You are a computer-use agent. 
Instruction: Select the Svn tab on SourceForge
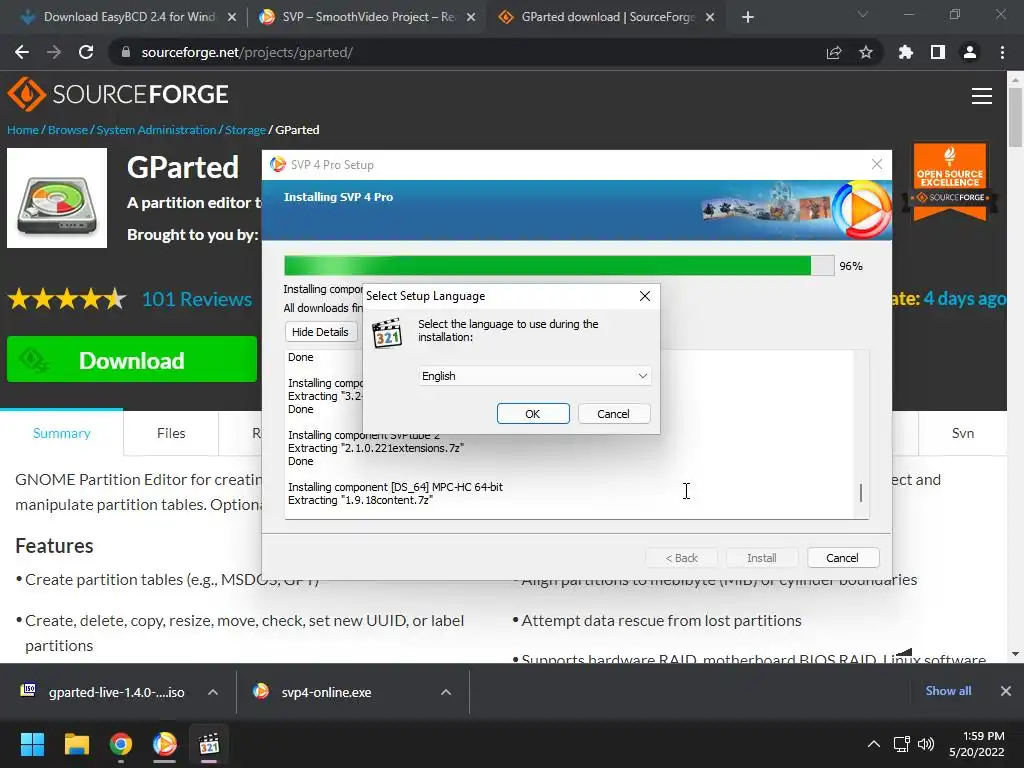click(963, 433)
